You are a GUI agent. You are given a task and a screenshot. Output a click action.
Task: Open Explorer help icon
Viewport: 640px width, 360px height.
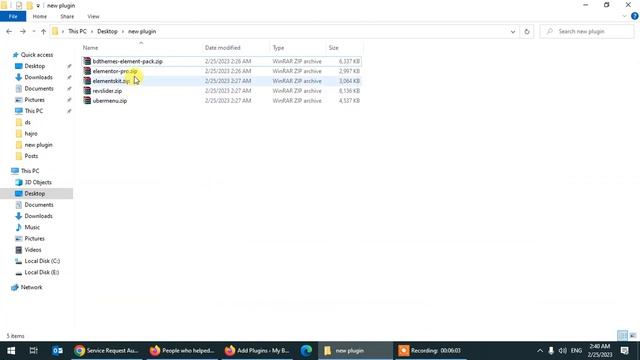[634, 16]
